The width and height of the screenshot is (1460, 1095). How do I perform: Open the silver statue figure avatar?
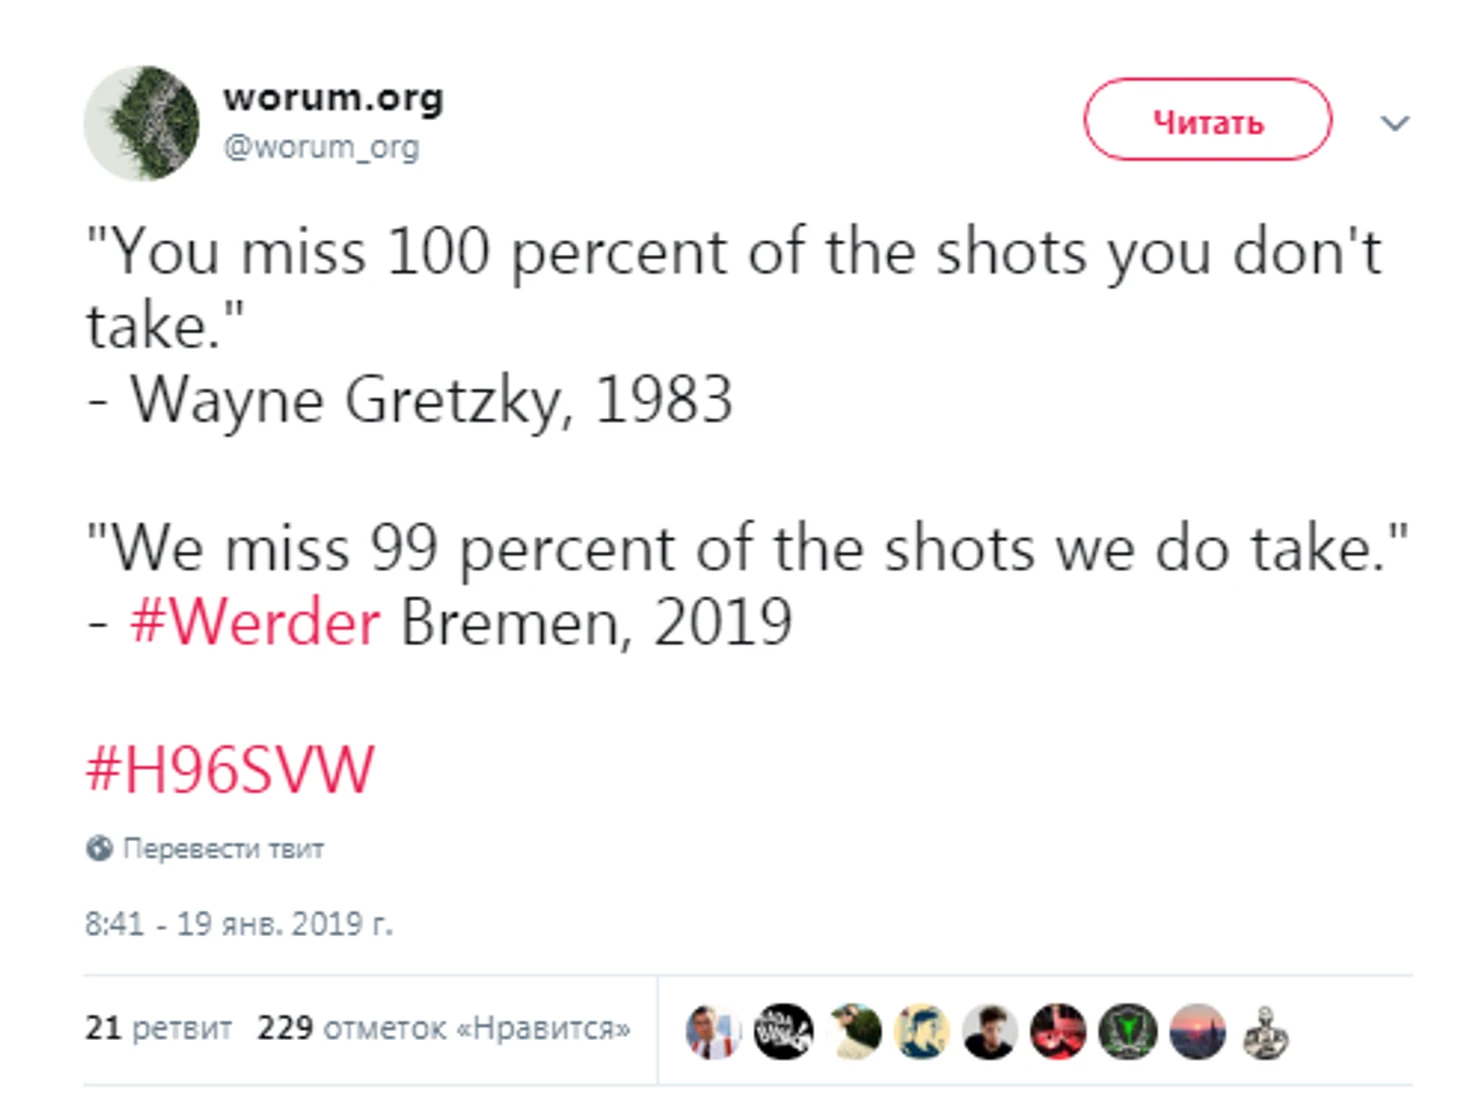[x=1266, y=1032]
